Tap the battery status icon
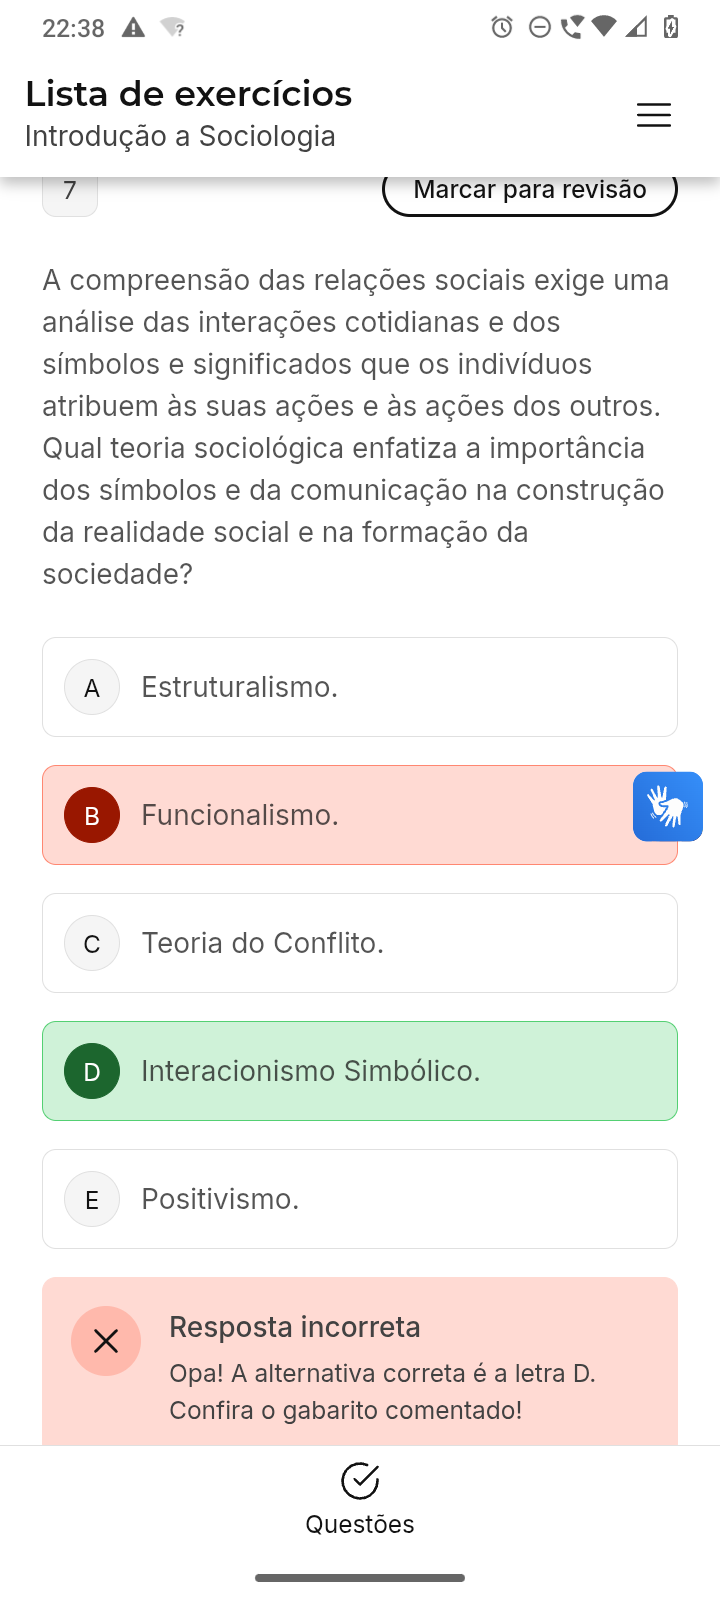 coord(671,27)
